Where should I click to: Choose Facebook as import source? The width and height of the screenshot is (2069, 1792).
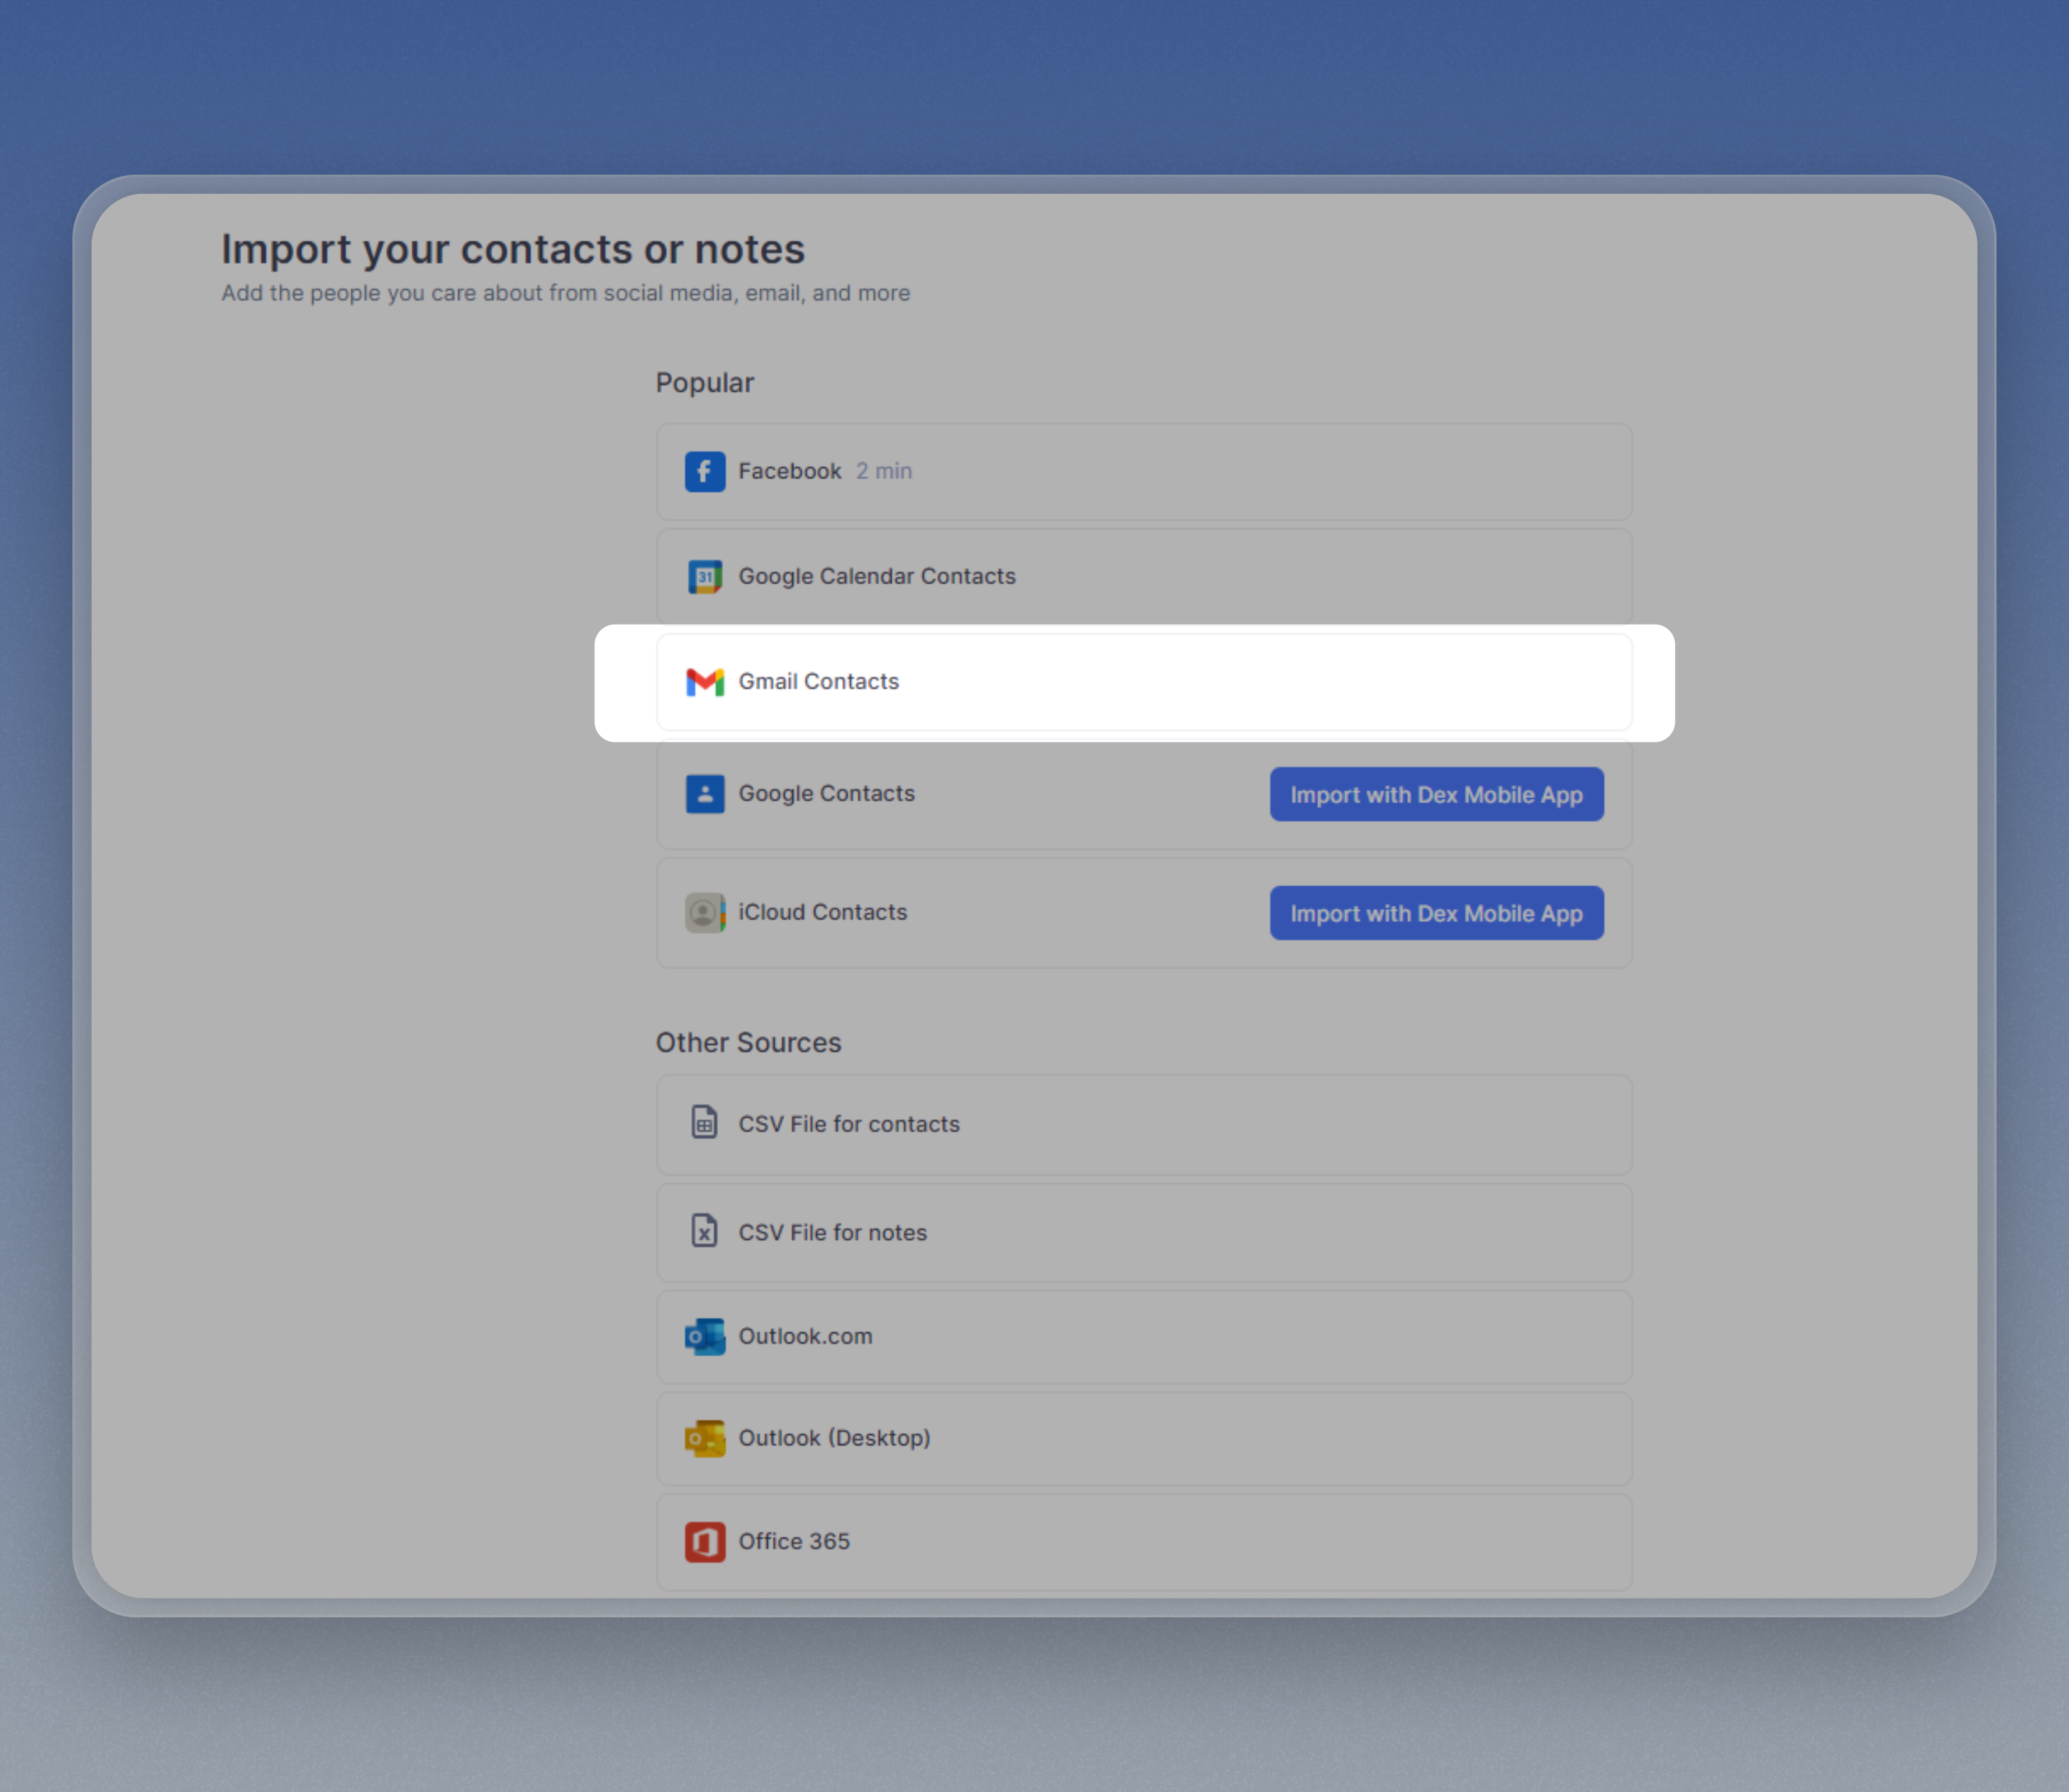(x=789, y=471)
